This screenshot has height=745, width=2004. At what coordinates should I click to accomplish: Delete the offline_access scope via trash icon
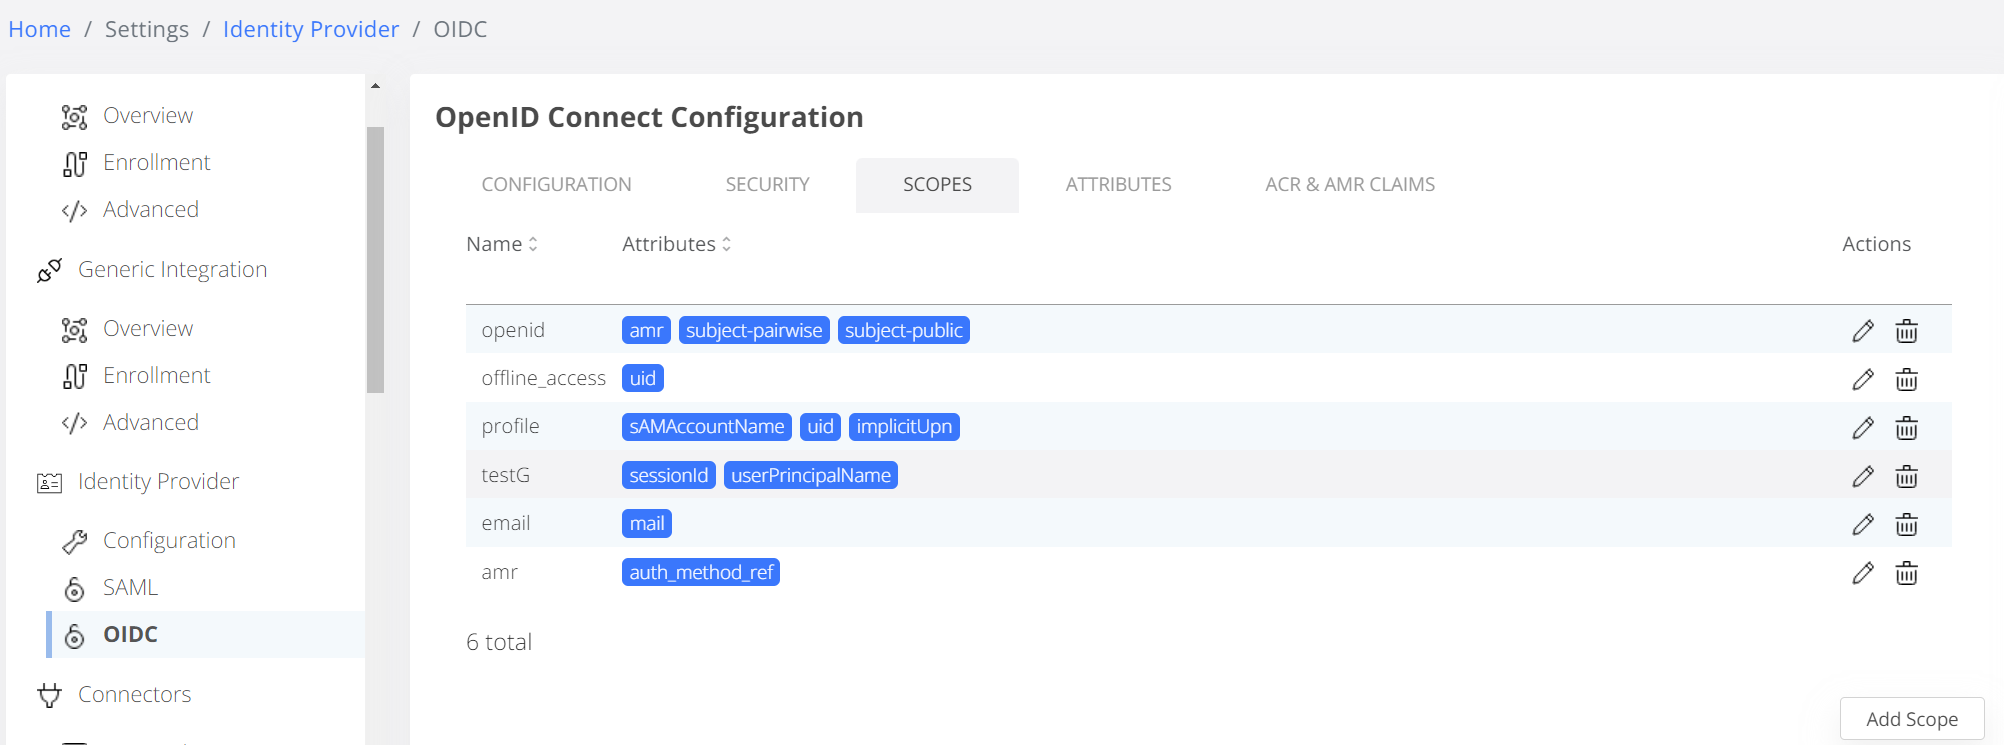1906,379
